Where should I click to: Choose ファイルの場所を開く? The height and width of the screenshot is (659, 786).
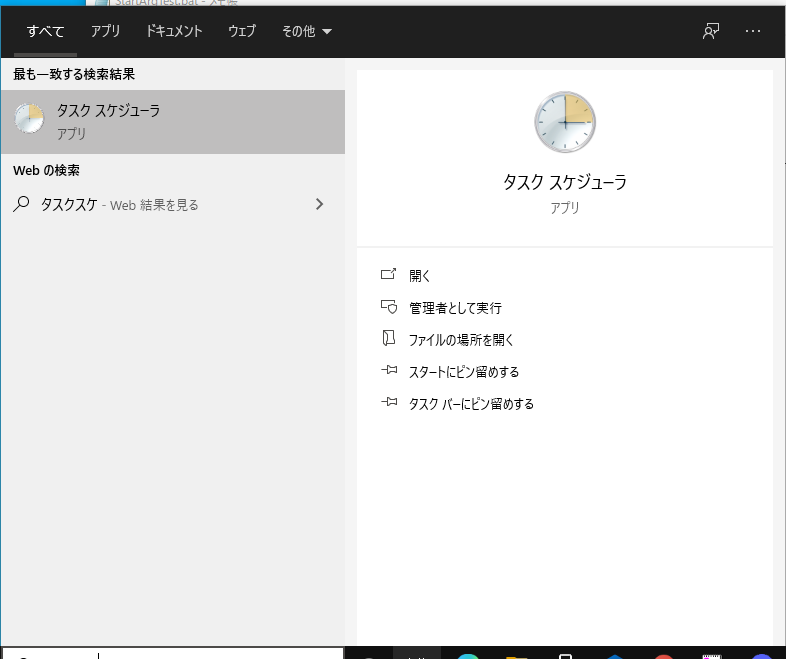pyautogui.click(x=461, y=340)
